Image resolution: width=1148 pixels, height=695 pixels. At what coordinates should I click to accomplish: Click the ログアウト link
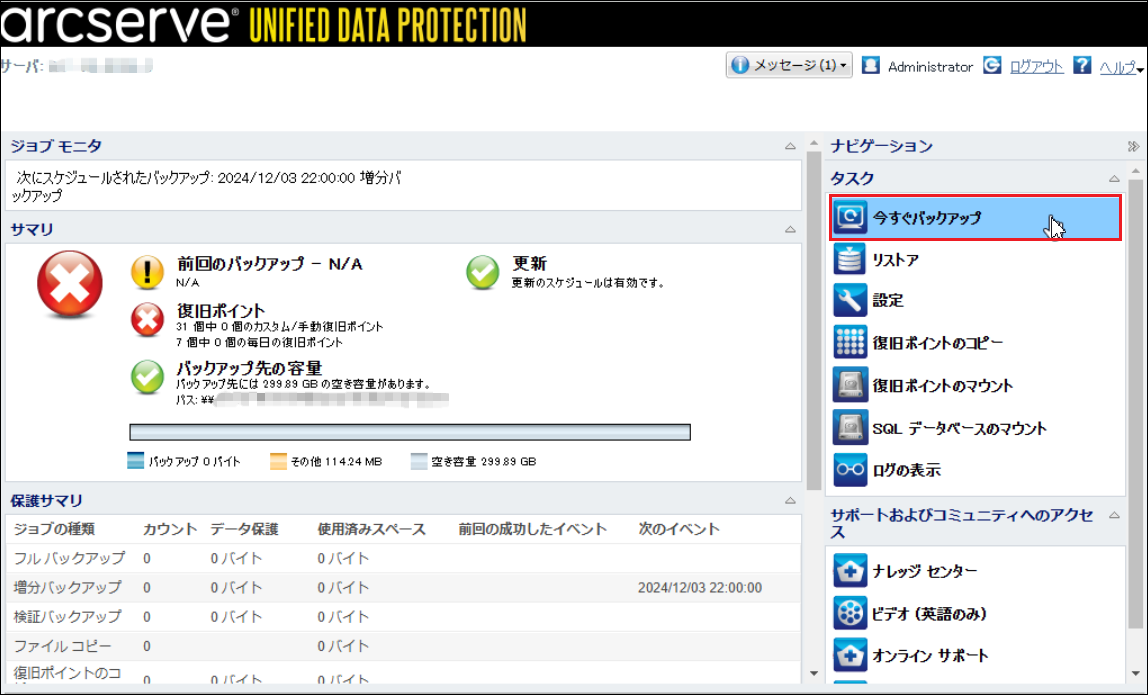pyautogui.click(x=1036, y=66)
